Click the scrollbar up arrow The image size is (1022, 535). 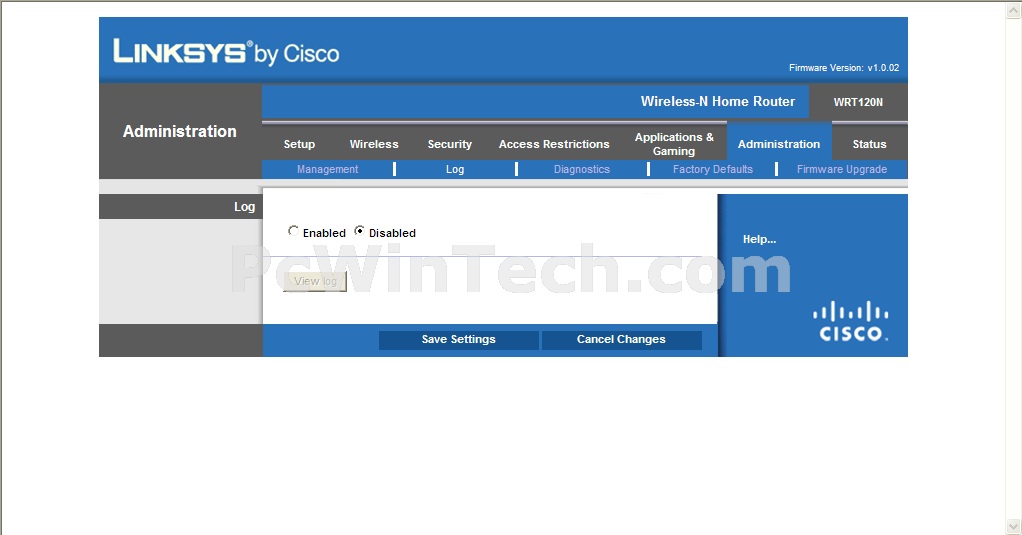1014,10
